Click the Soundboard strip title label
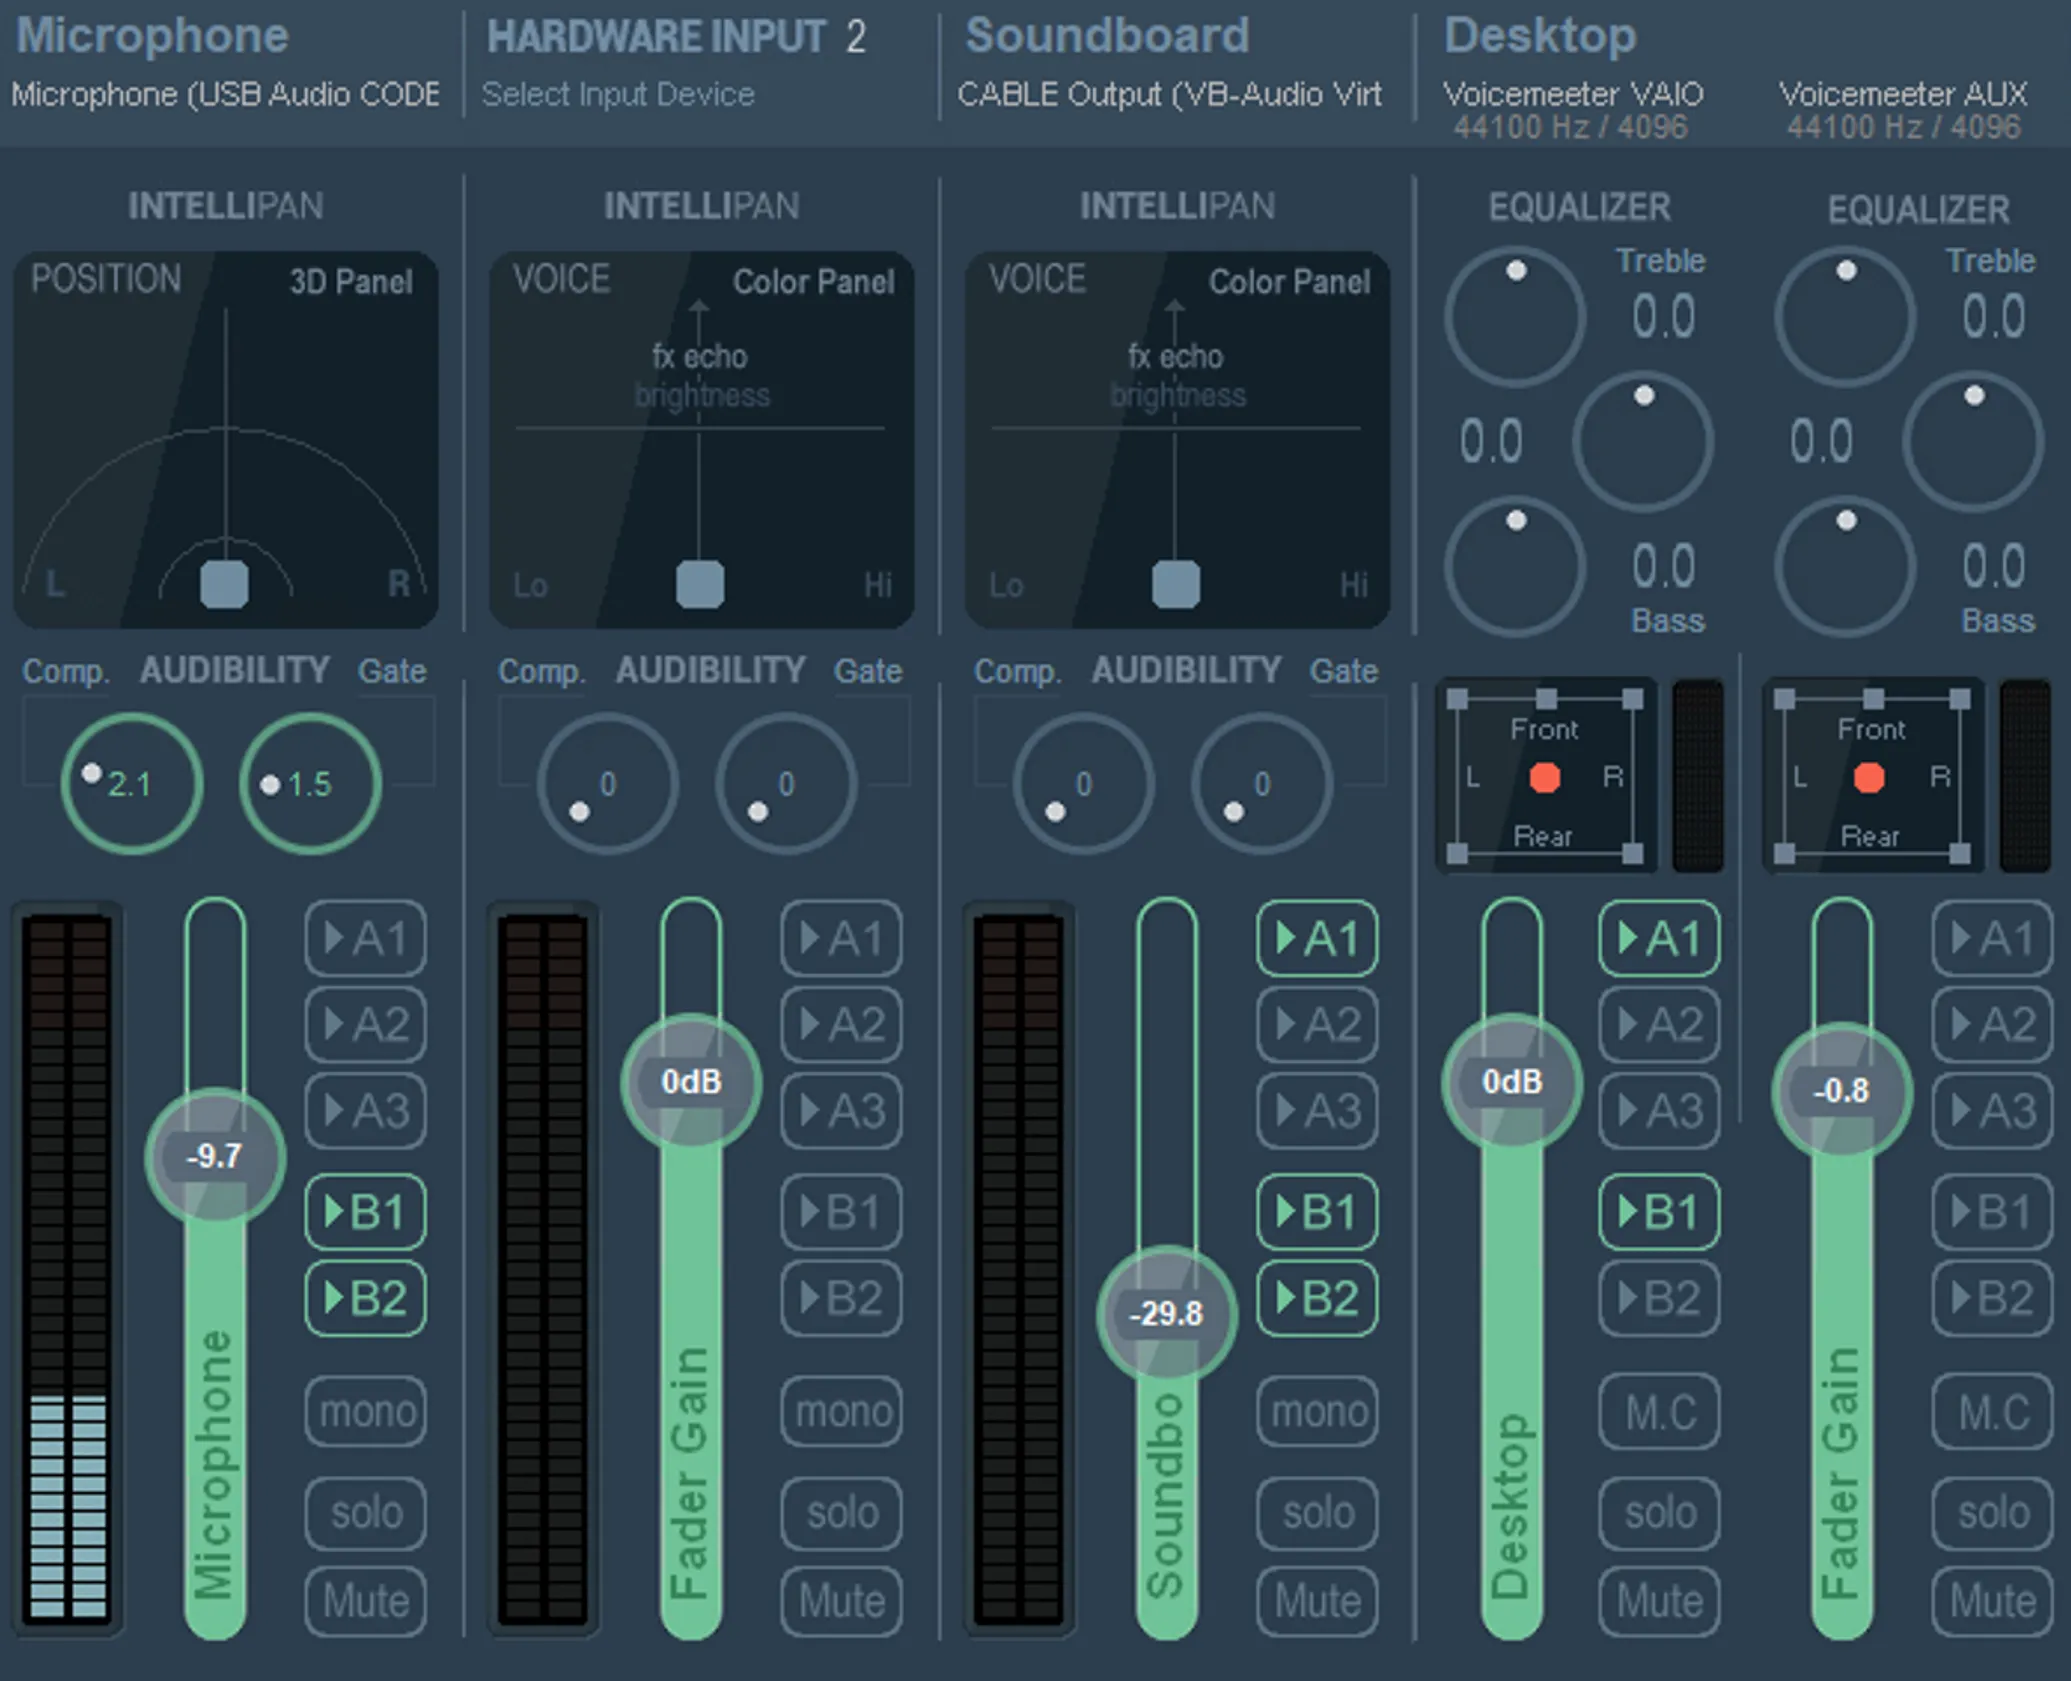This screenshot has width=2071, height=1681. 1107,36
